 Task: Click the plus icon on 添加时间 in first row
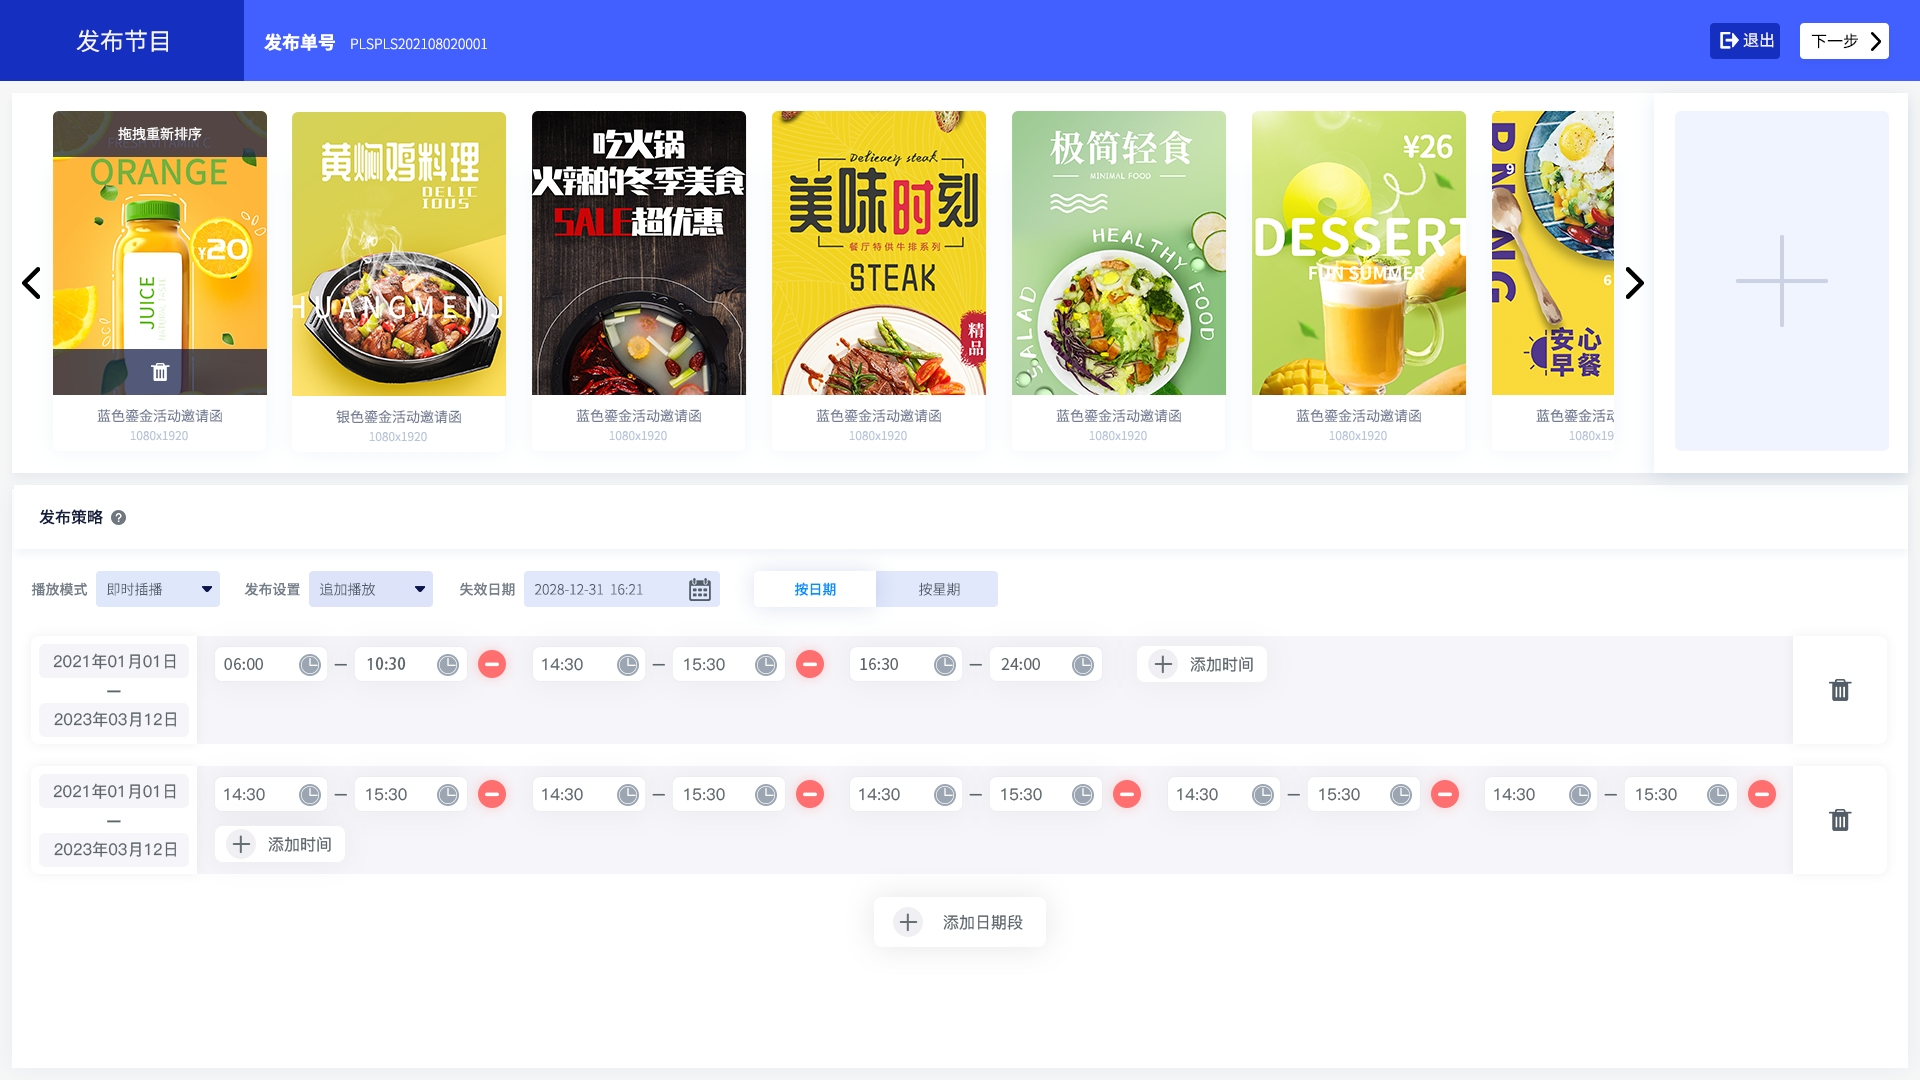pos(1162,663)
